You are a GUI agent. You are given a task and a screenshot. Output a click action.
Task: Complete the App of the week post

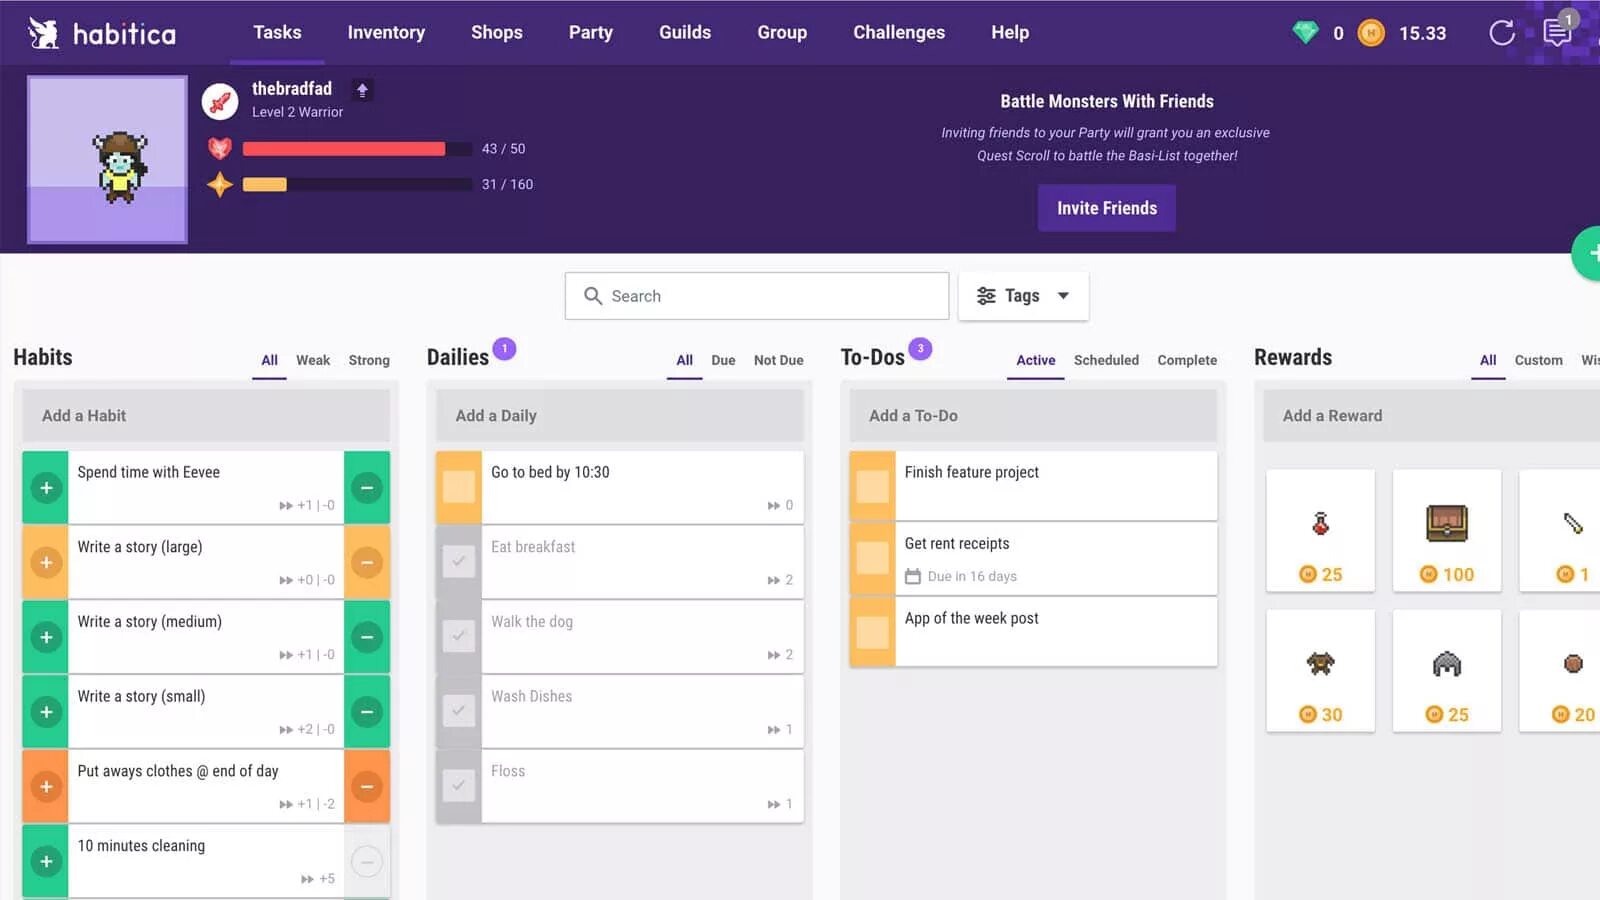(872, 633)
